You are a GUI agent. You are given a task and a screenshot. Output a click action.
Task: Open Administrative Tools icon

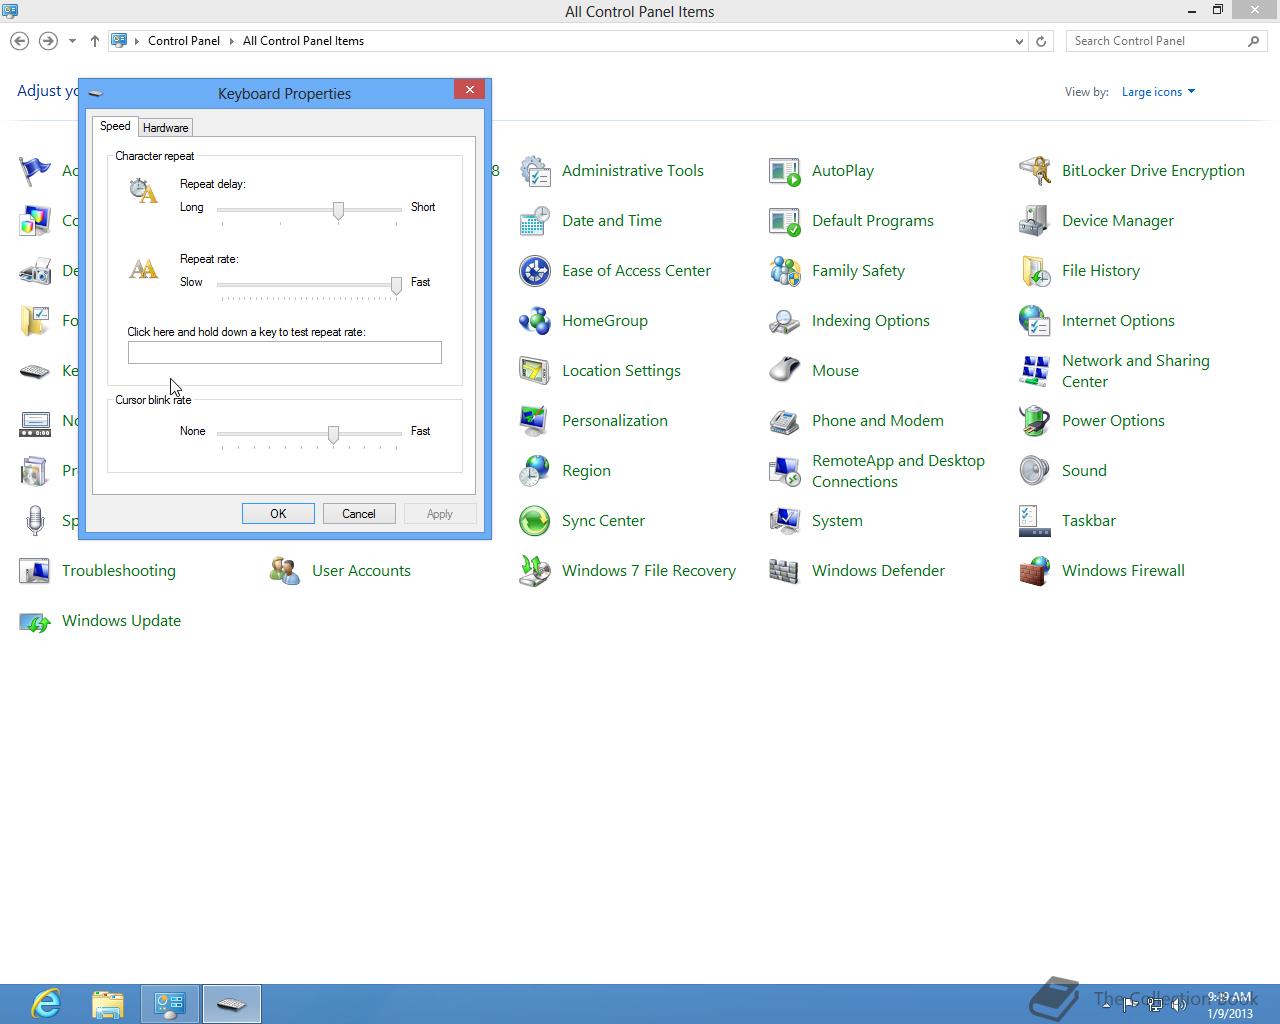point(535,171)
